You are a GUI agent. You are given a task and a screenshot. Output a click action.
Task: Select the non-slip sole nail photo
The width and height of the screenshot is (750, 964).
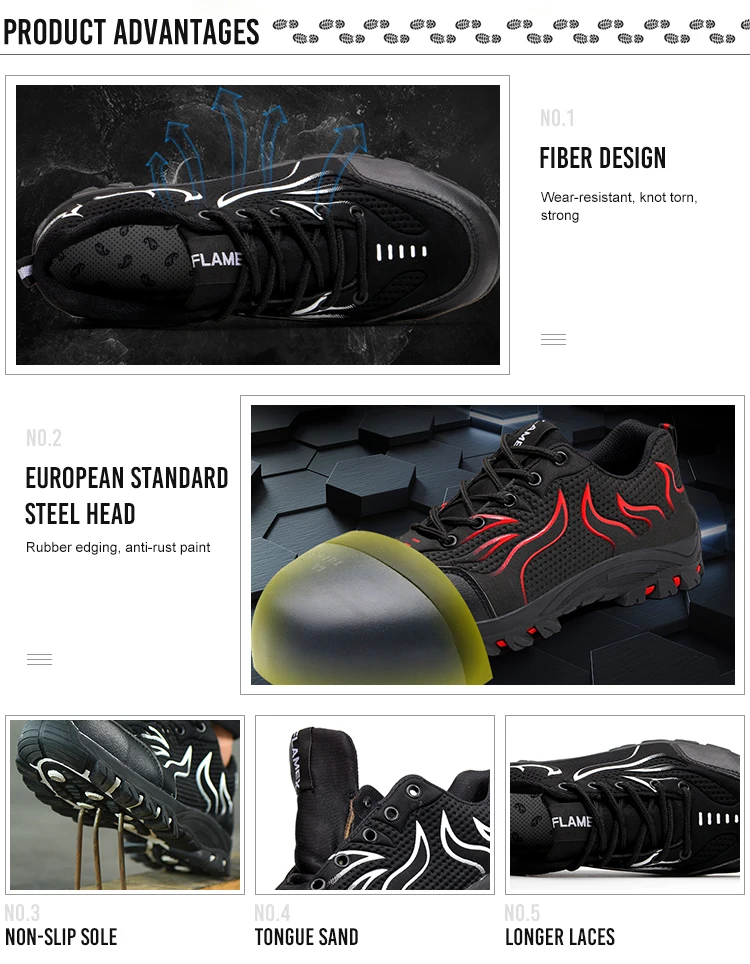(125, 805)
